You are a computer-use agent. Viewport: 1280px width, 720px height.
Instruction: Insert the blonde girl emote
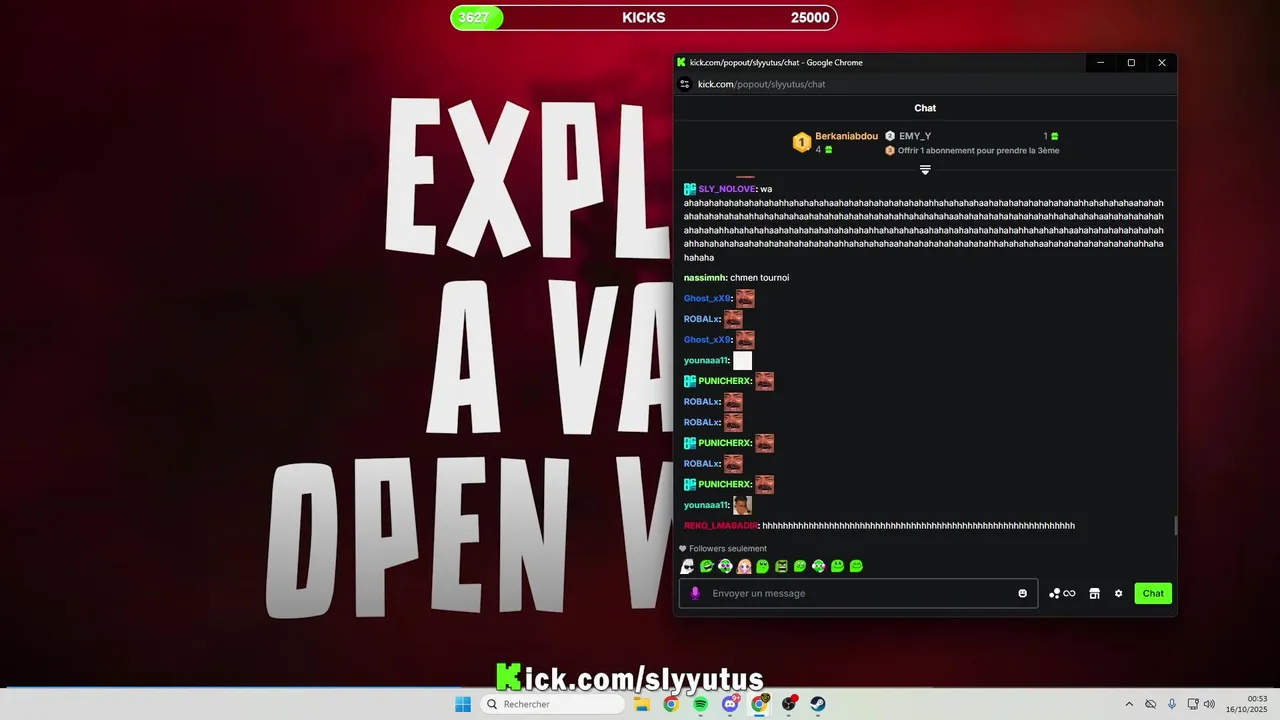point(744,566)
